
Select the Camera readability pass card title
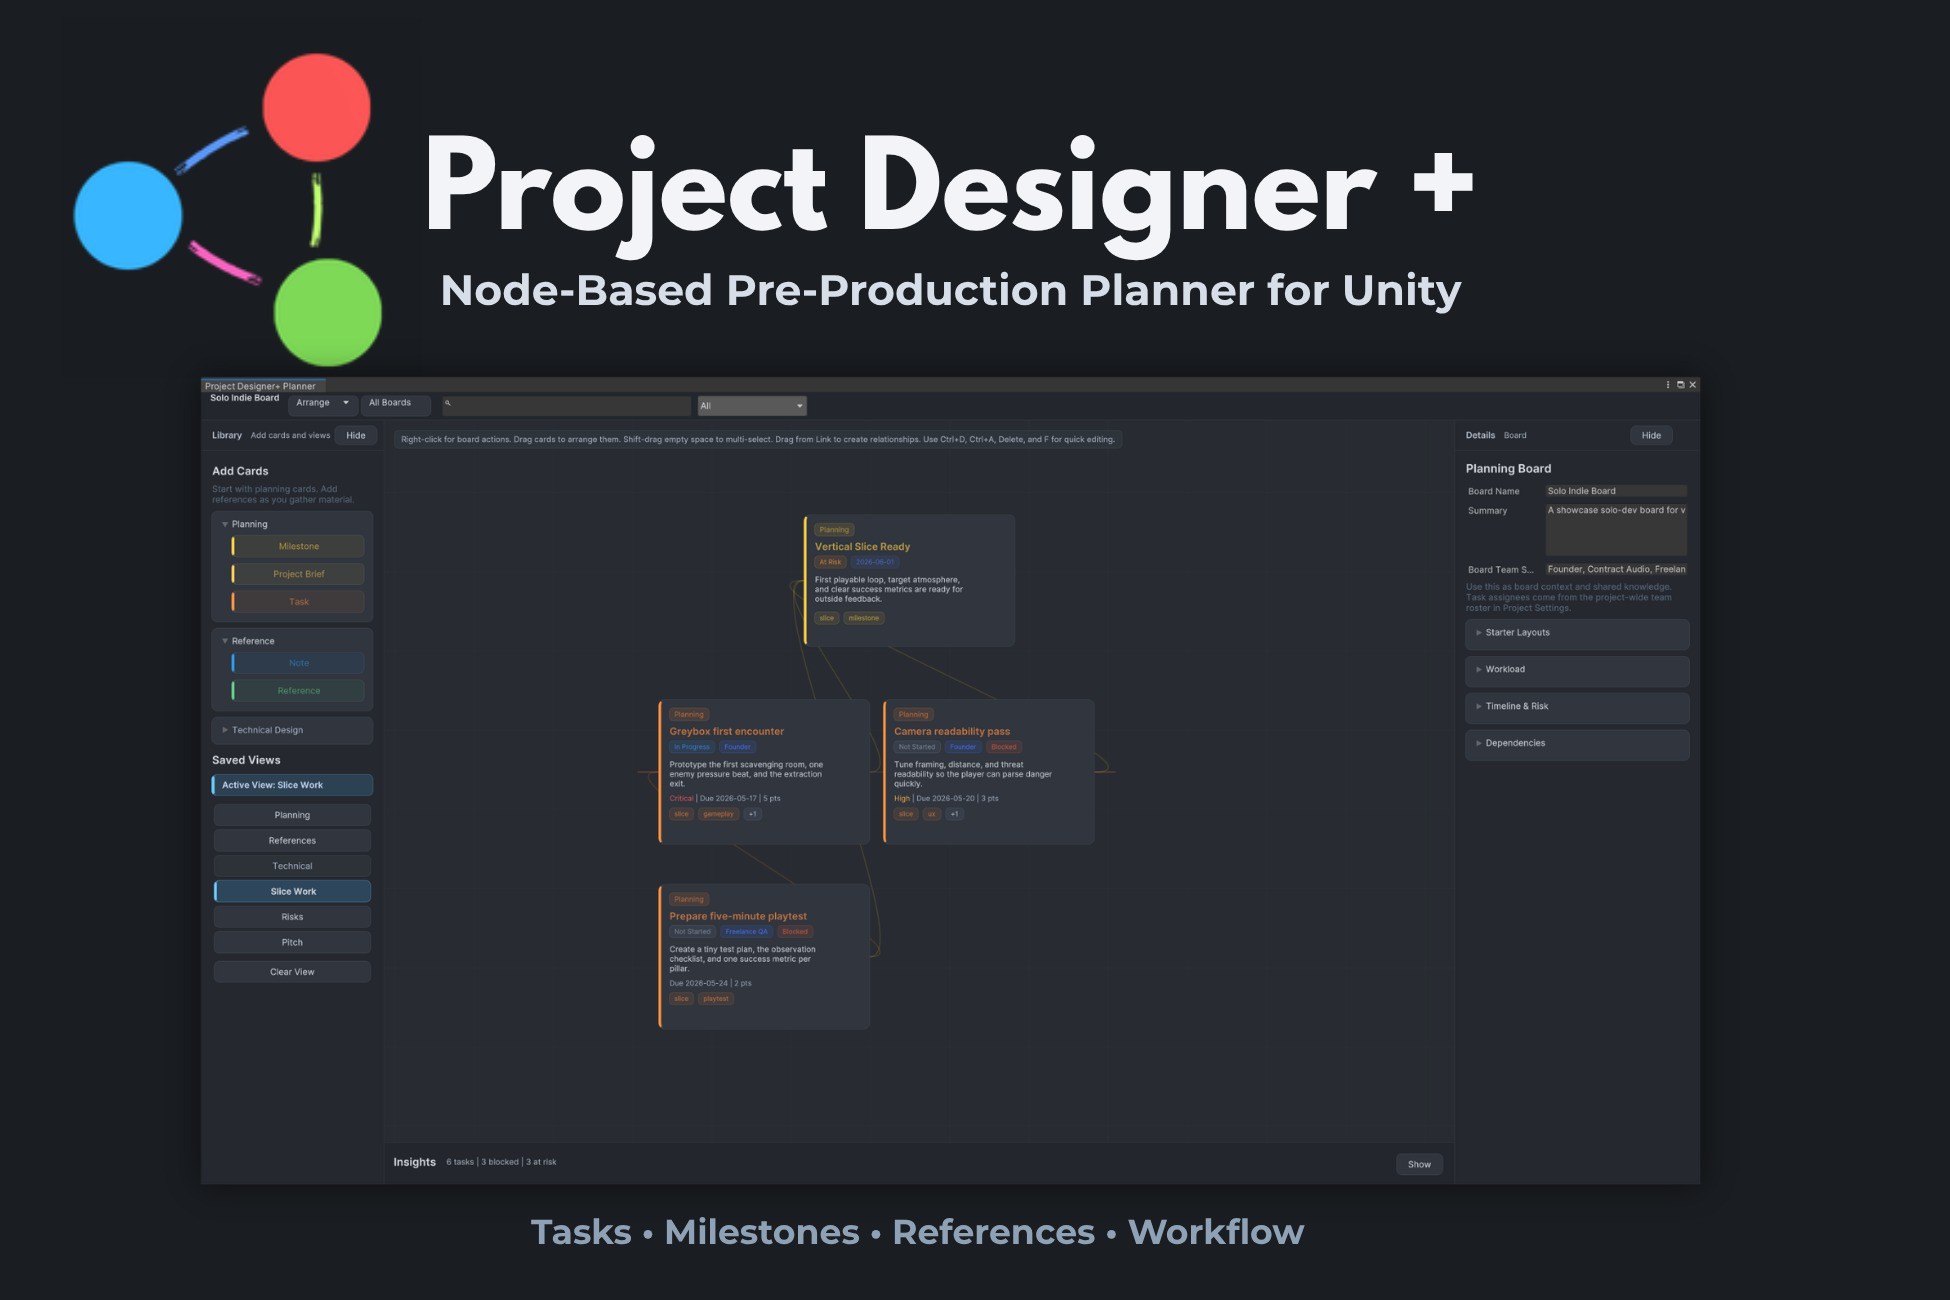point(952,732)
